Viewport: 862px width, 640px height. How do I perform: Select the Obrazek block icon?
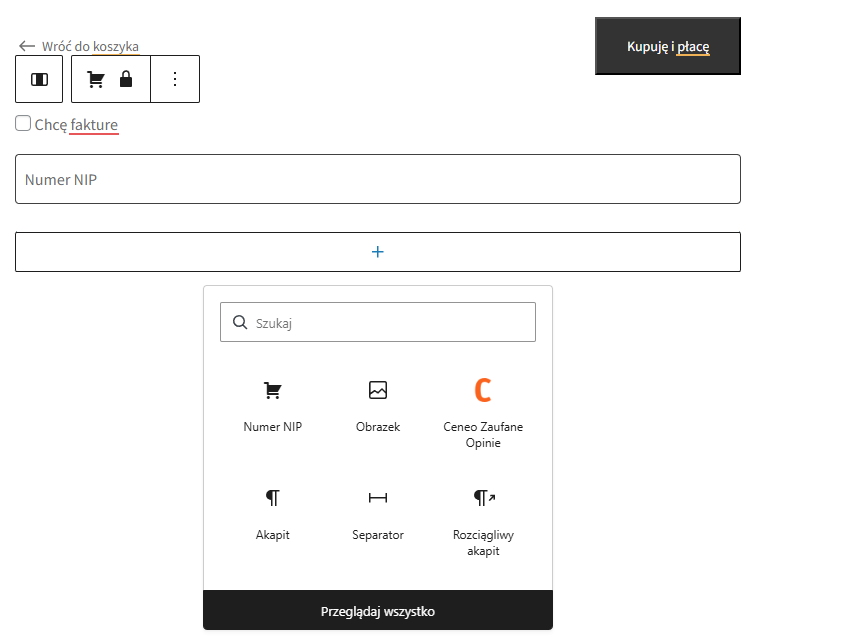click(x=377, y=391)
